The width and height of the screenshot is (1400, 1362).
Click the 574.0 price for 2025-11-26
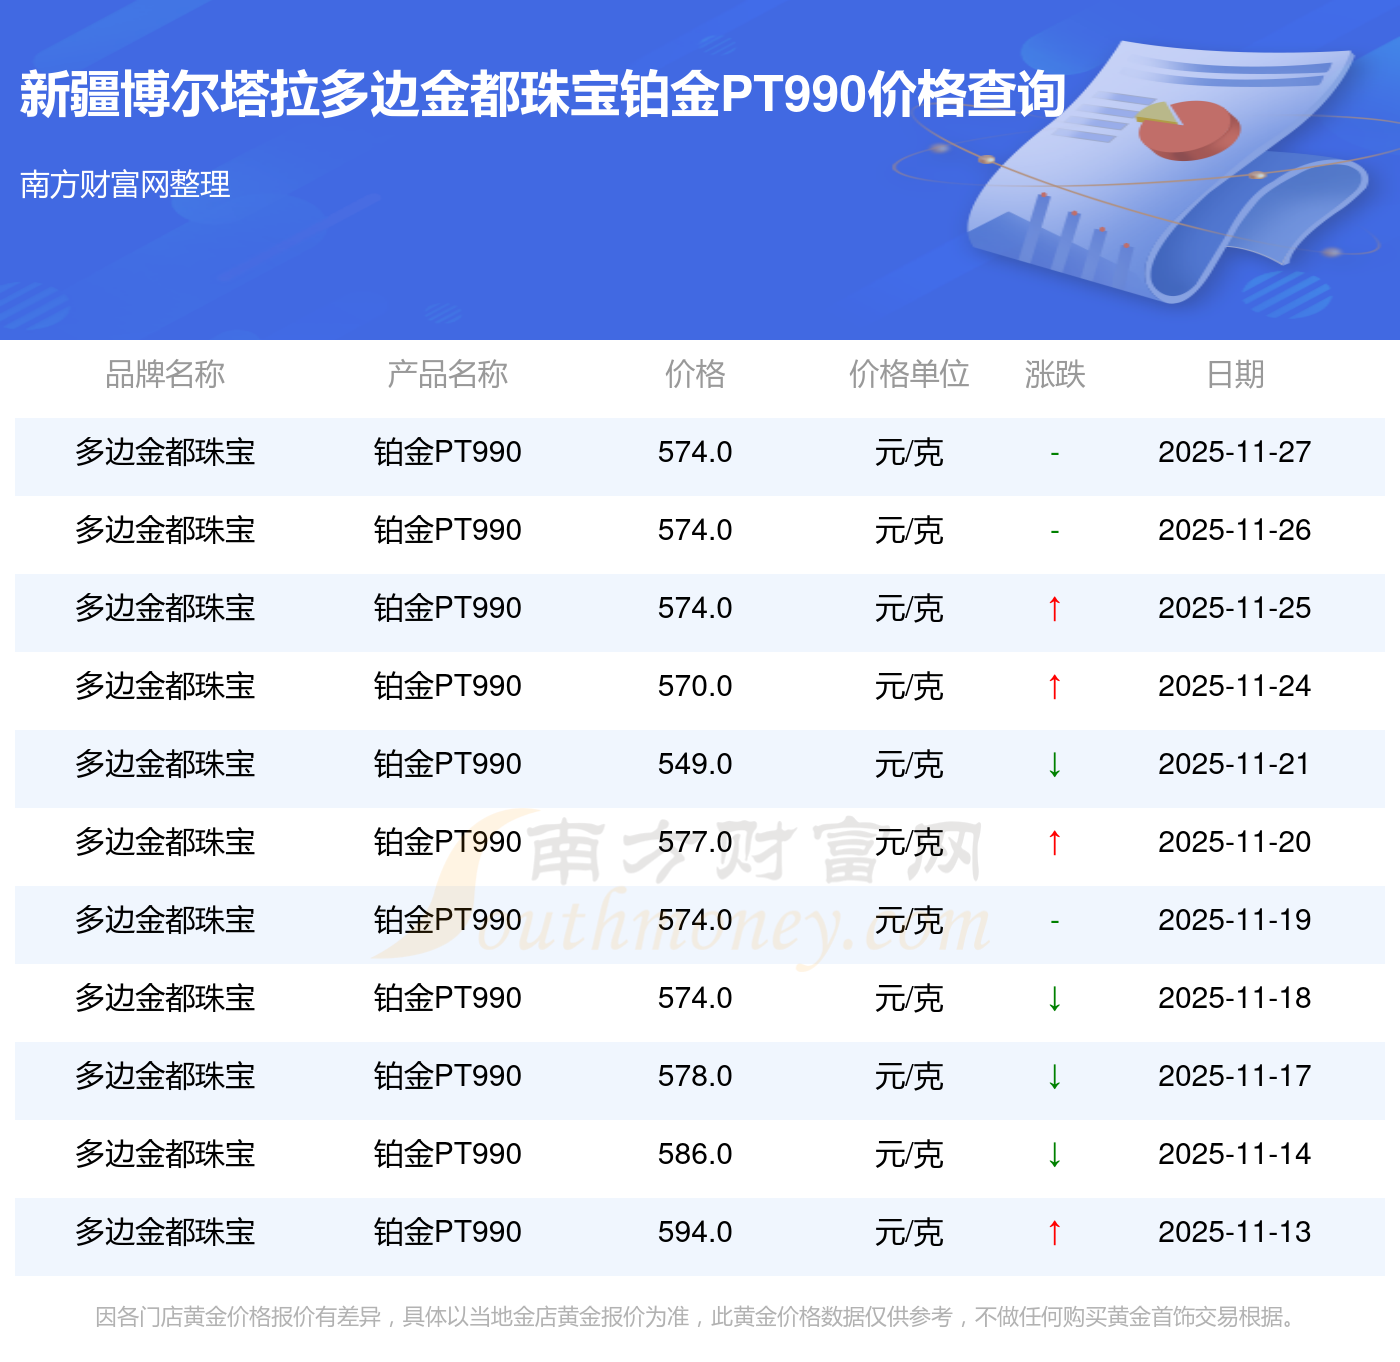point(695,530)
